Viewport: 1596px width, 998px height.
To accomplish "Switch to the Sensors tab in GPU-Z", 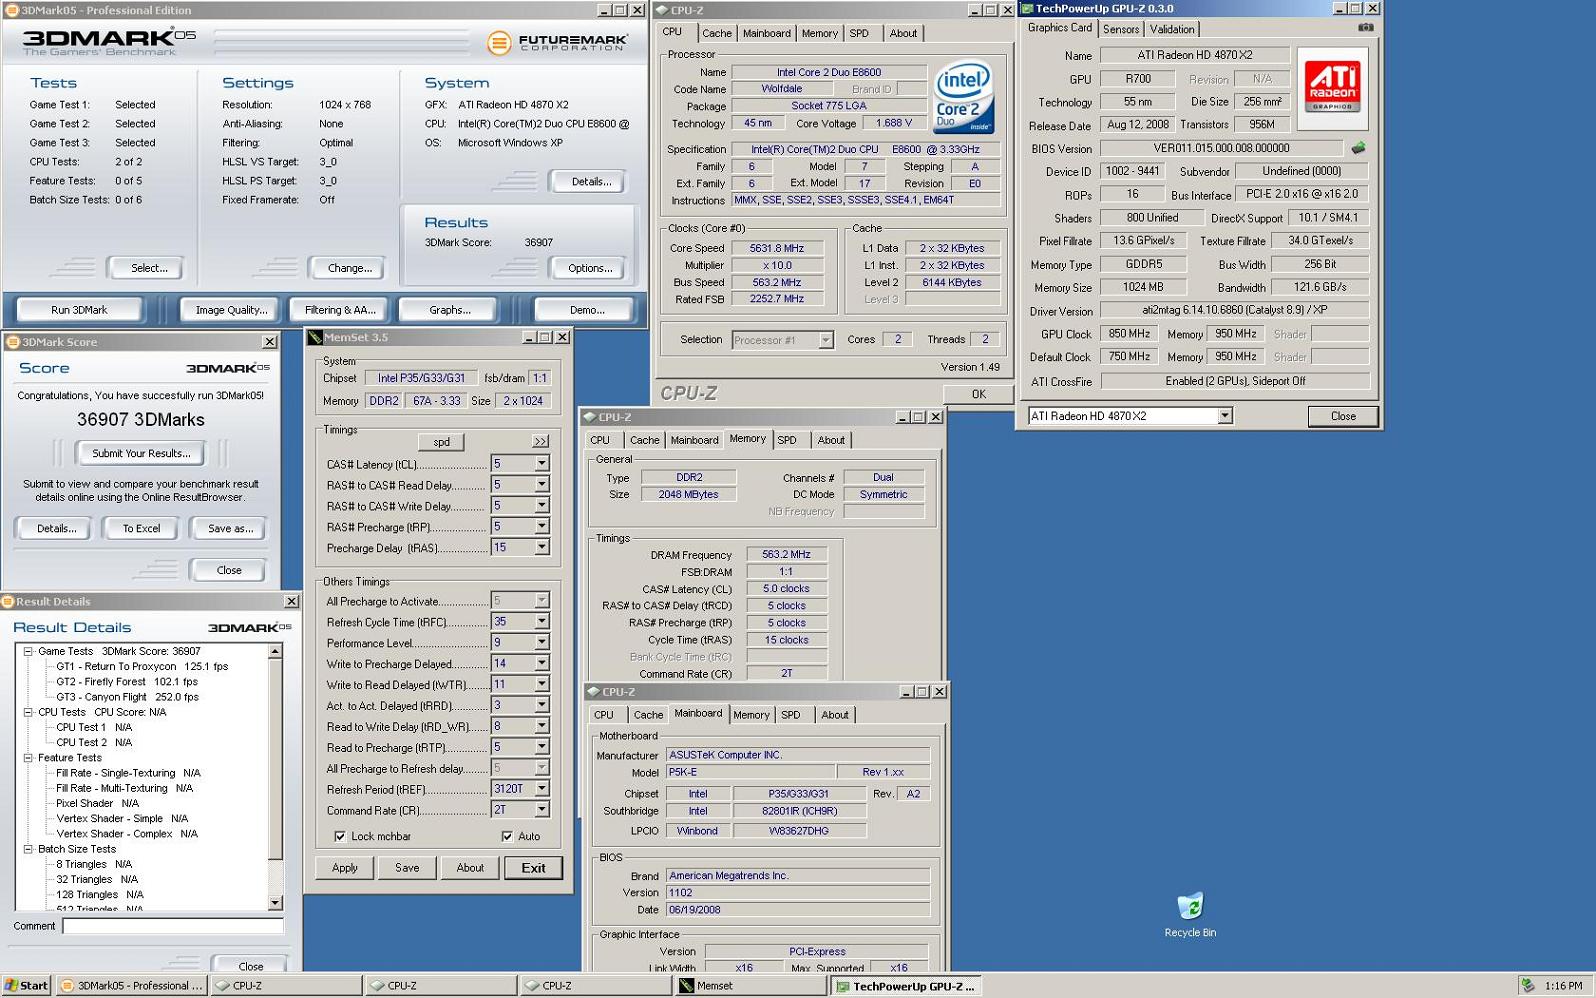I will [x=1121, y=30].
